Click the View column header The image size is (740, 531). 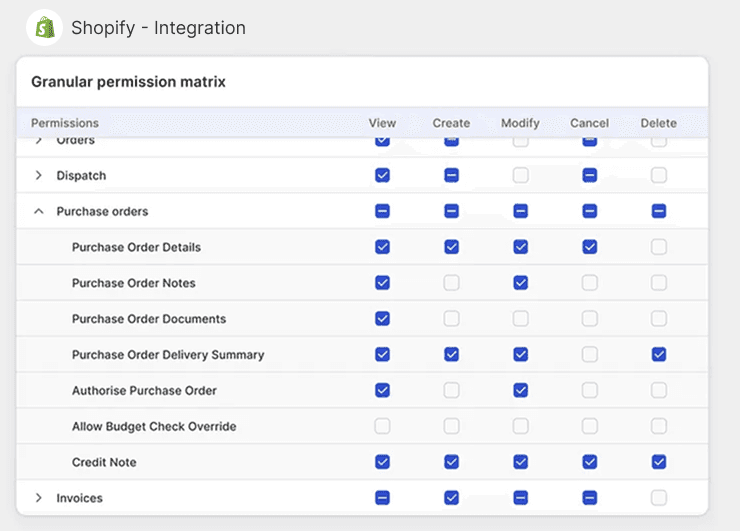click(x=382, y=123)
